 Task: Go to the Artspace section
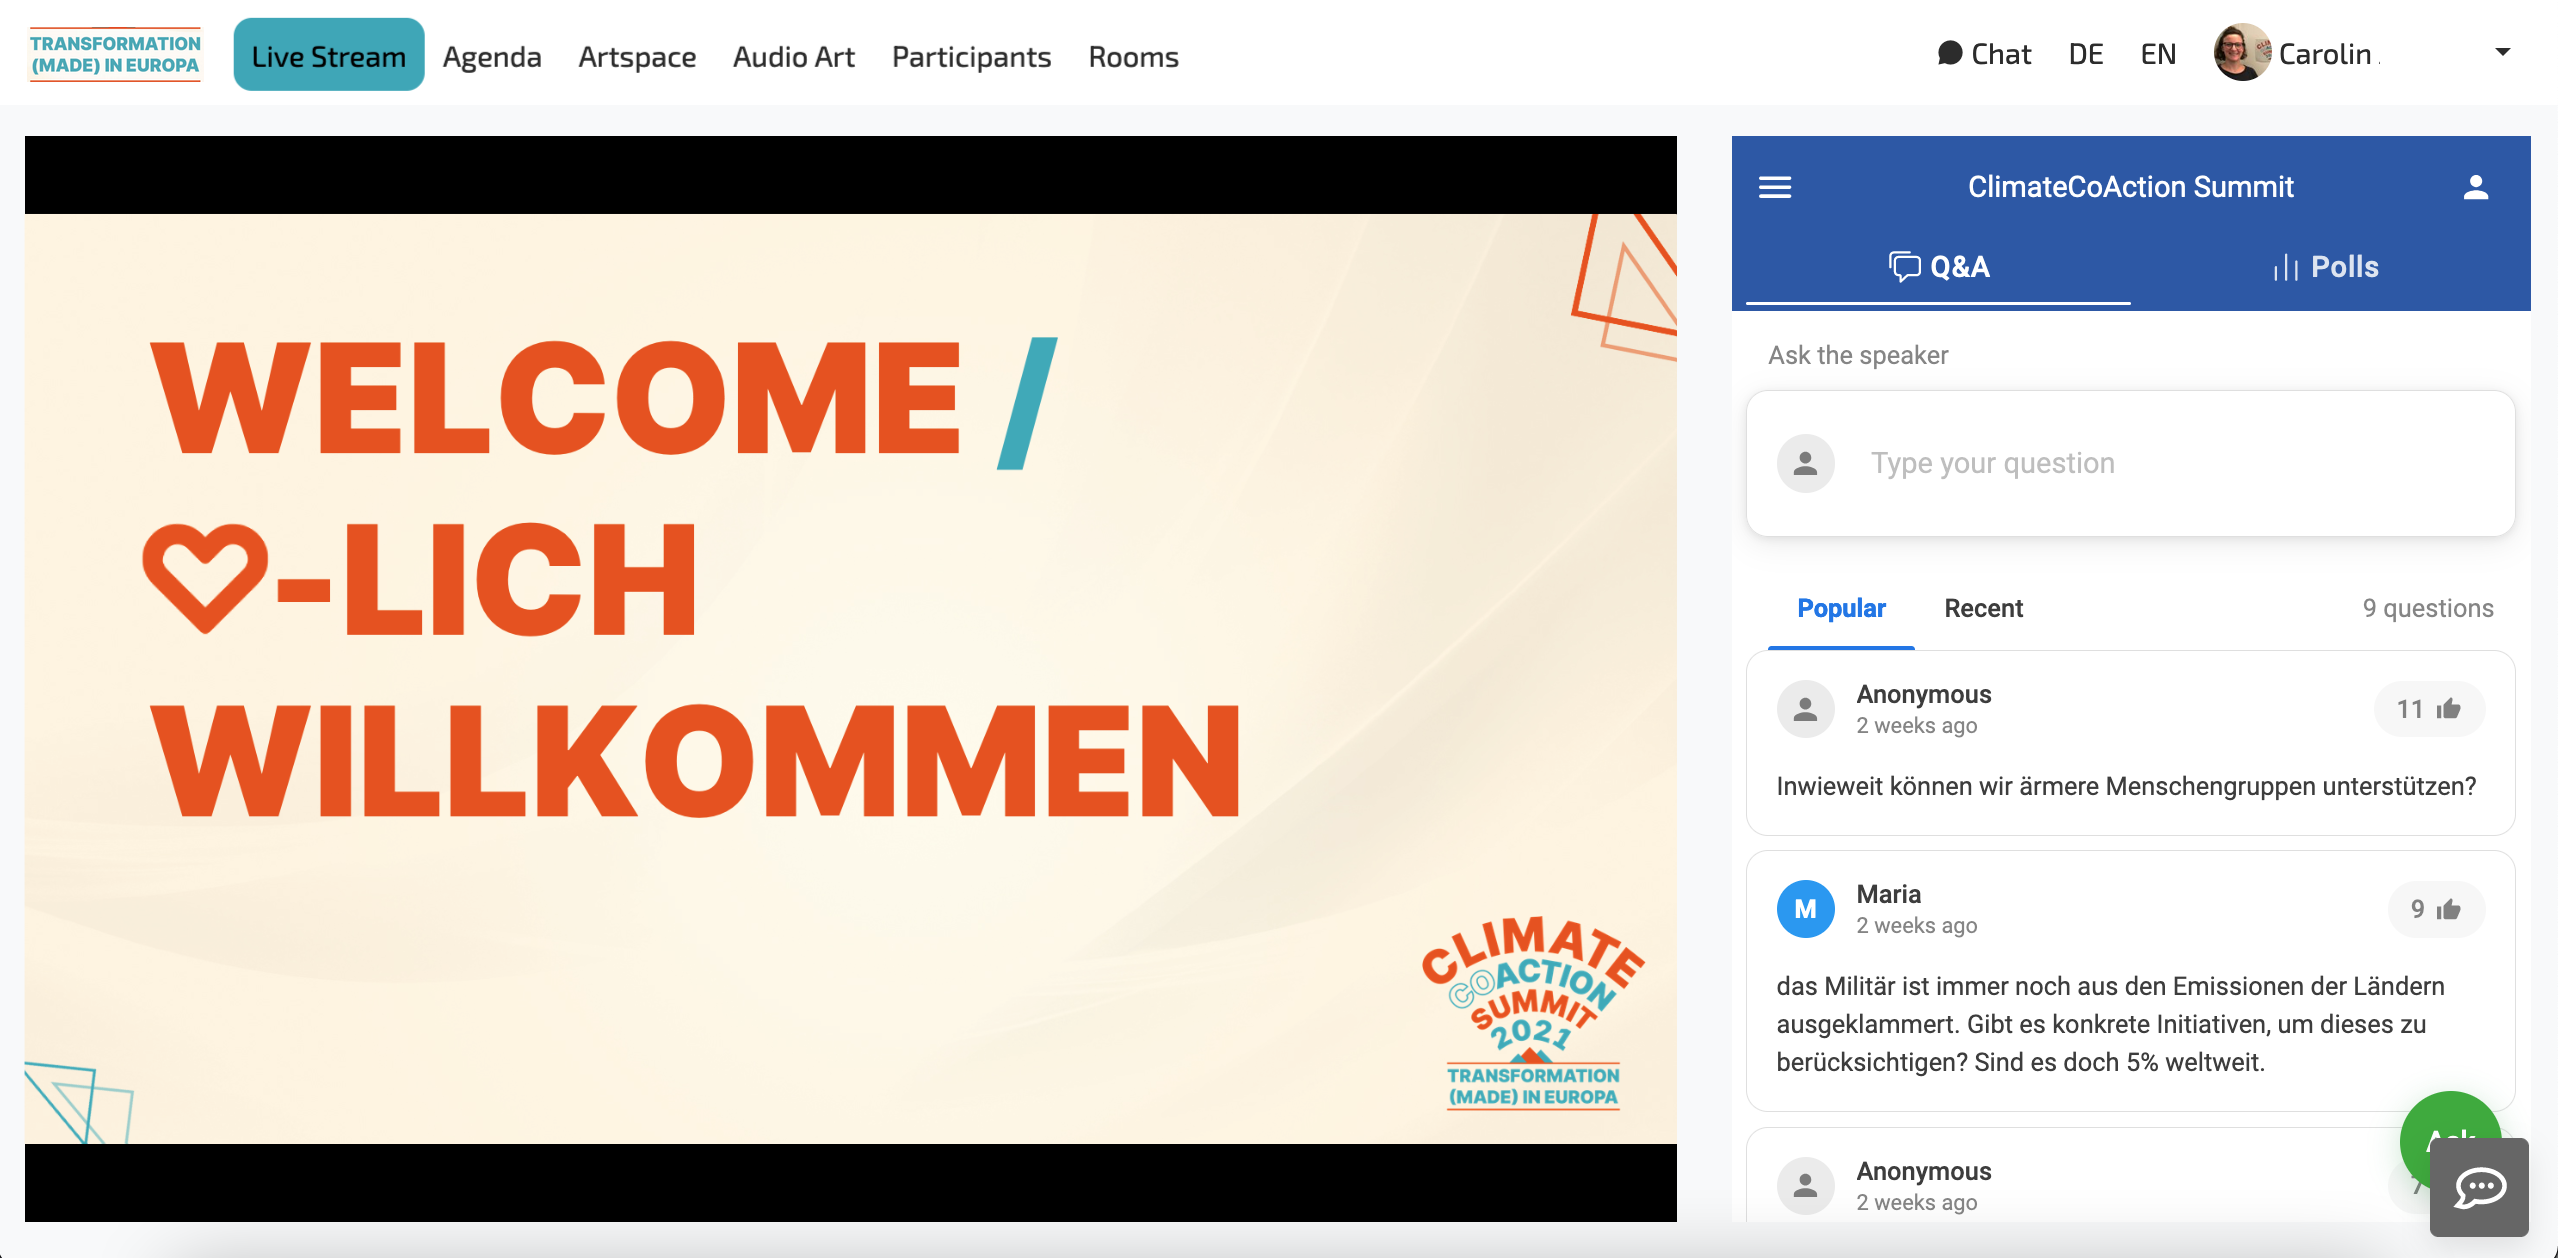pos(637,57)
